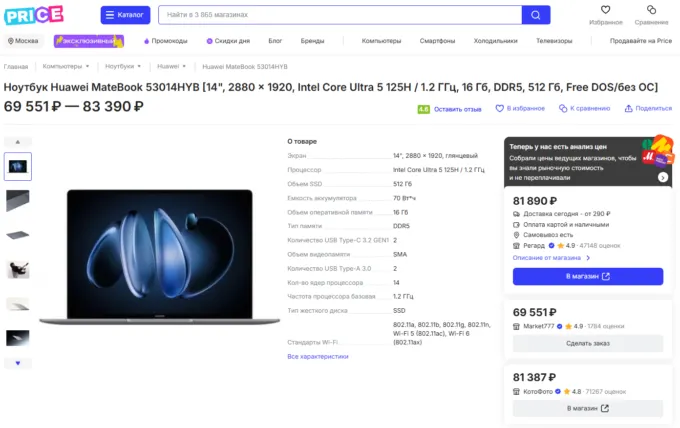Click the down arrow below thumbnails
Image resolution: width=680 pixels, height=428 pixels.
(18, 363)
